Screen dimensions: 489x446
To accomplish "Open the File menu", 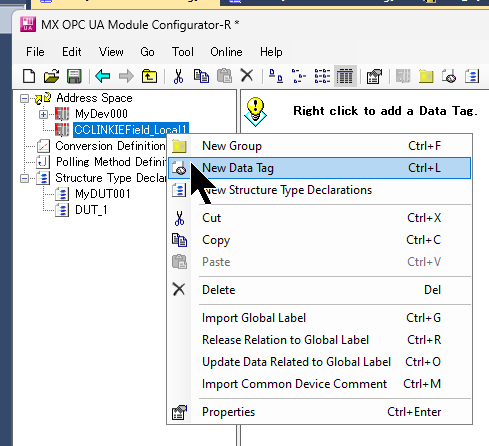I will [35, 52].
